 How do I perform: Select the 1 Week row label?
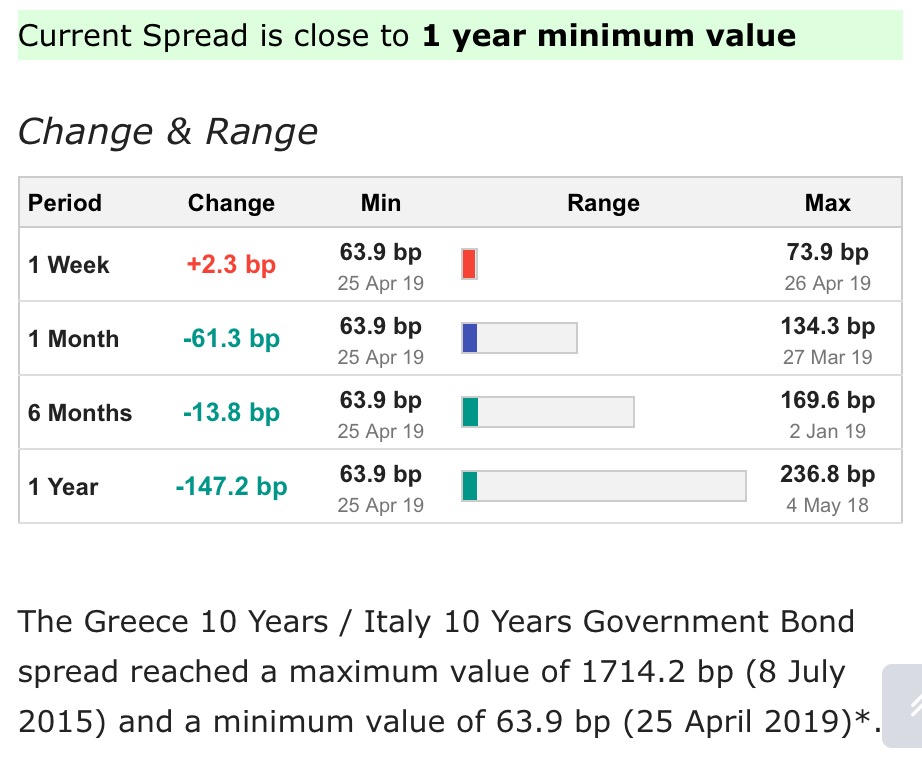click(69, 265)
